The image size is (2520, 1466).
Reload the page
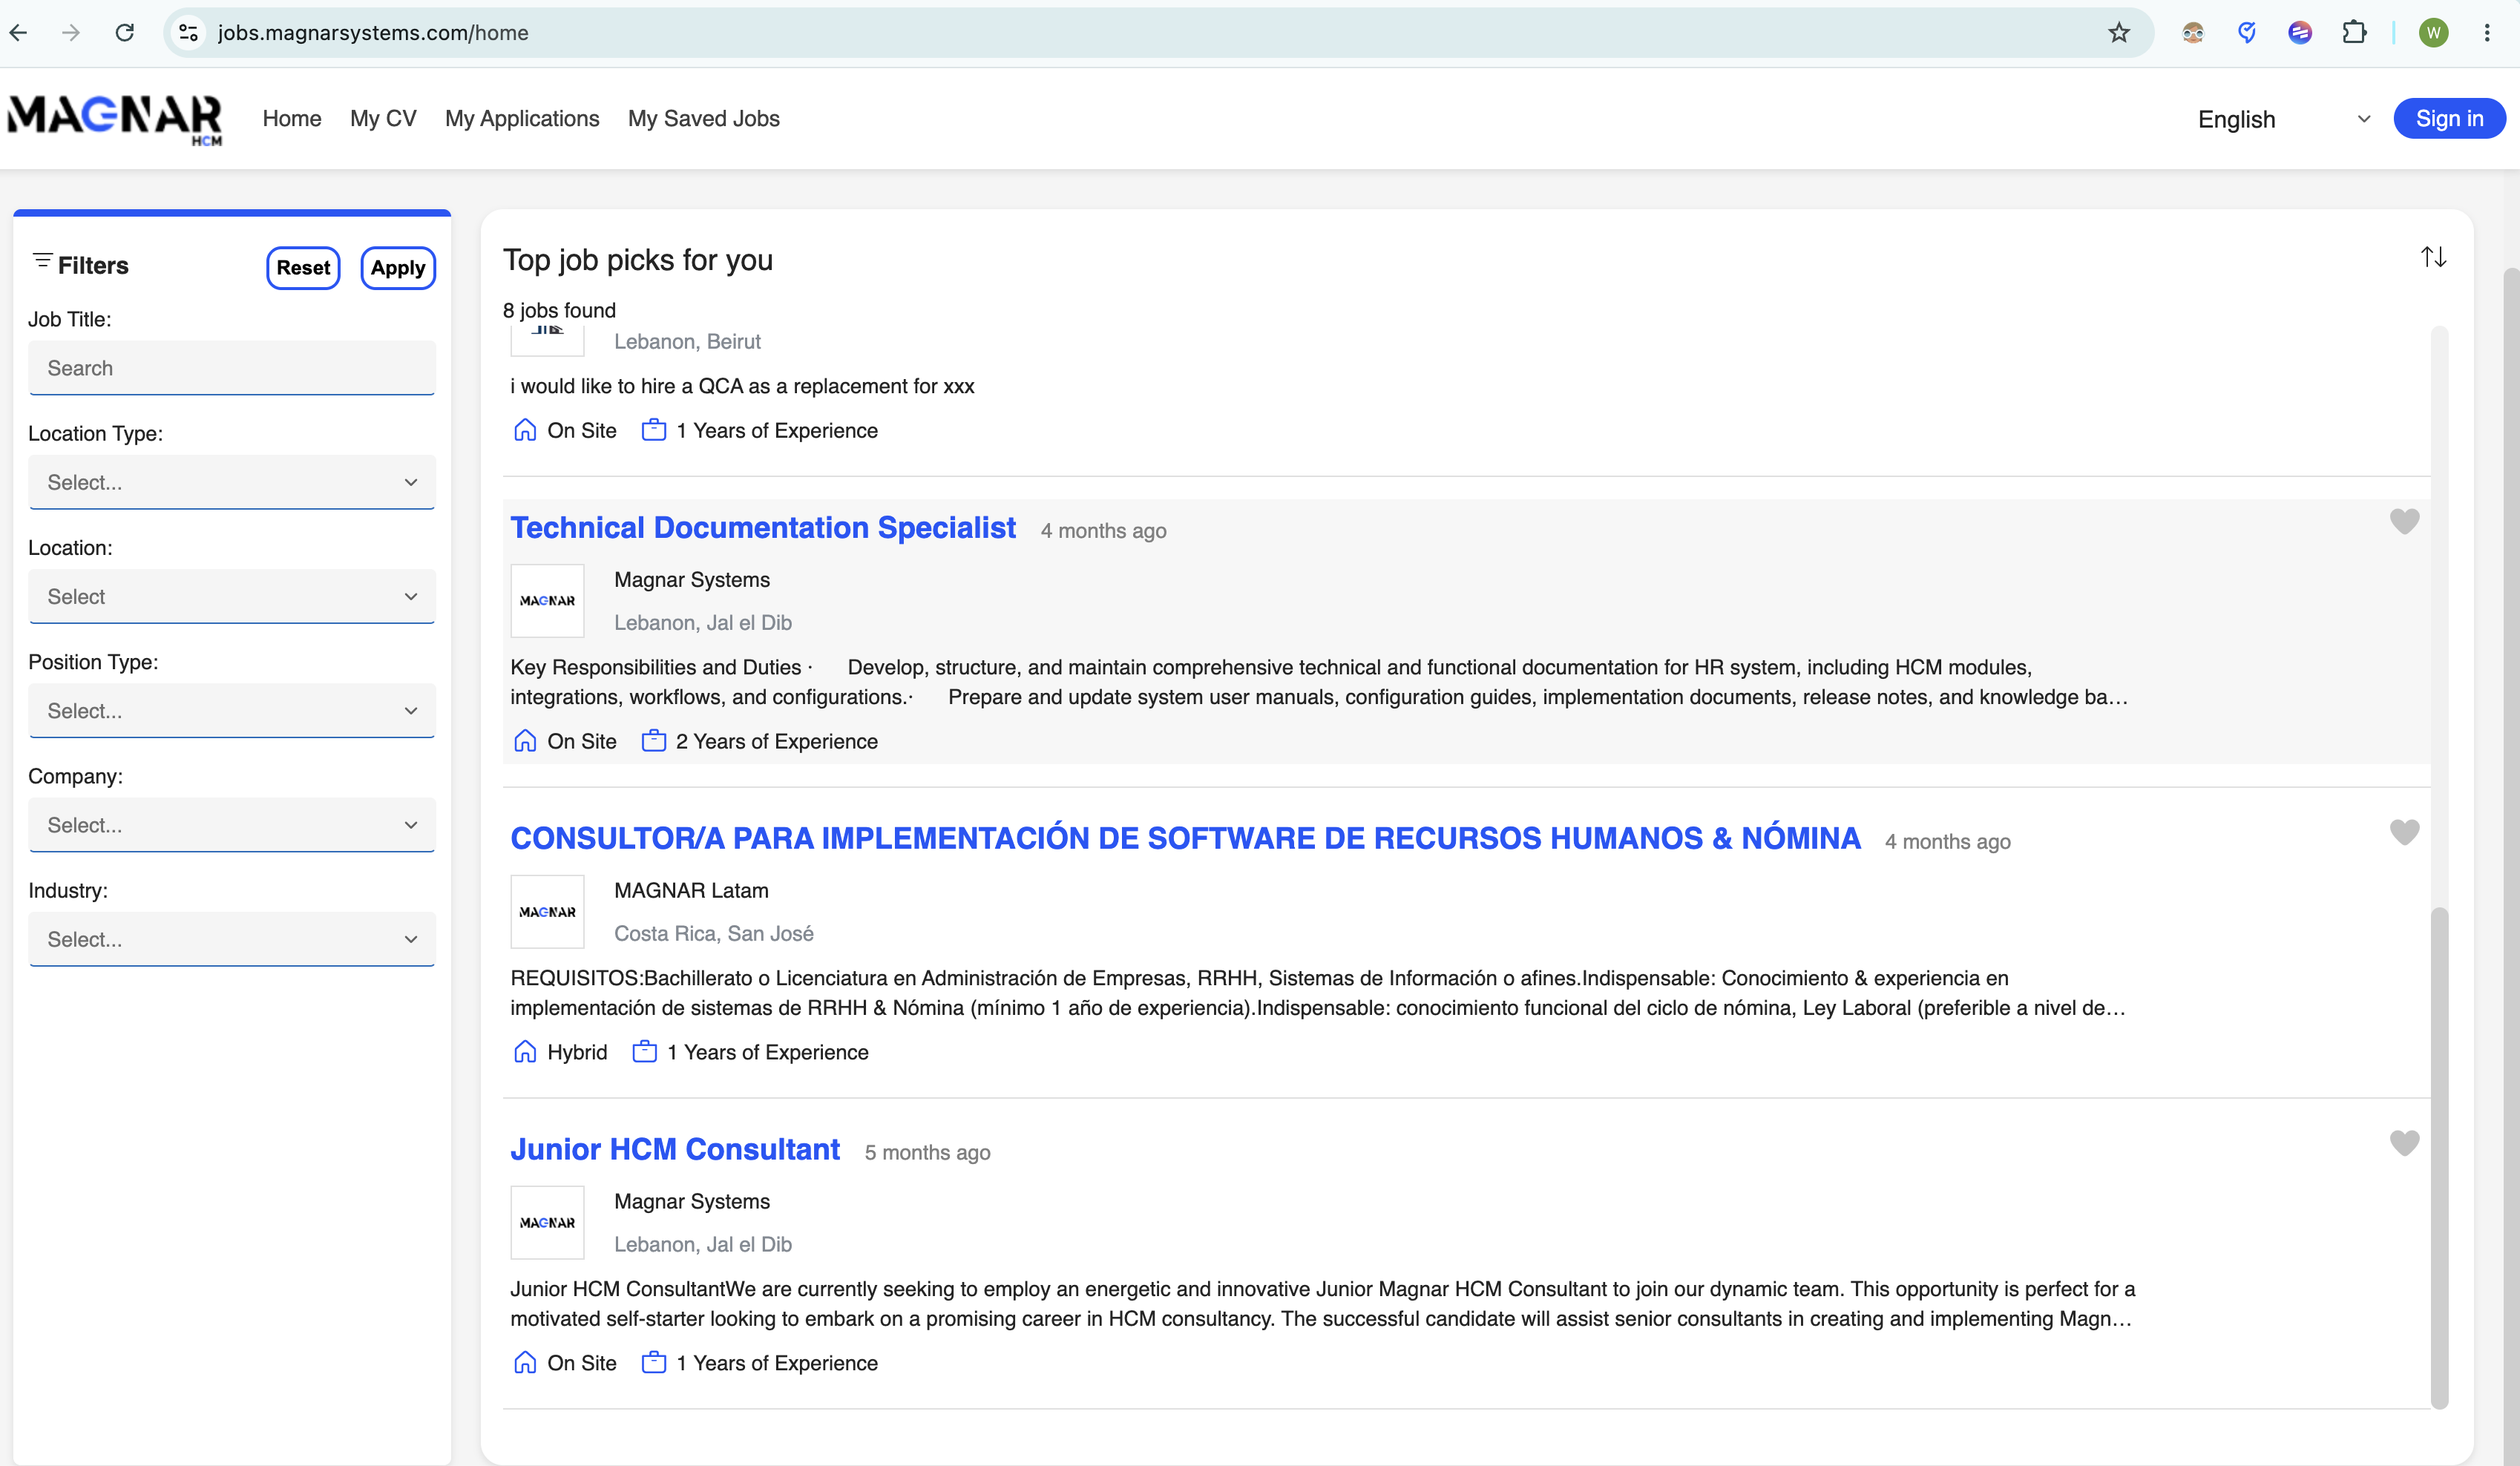click(x=125, y=33)
